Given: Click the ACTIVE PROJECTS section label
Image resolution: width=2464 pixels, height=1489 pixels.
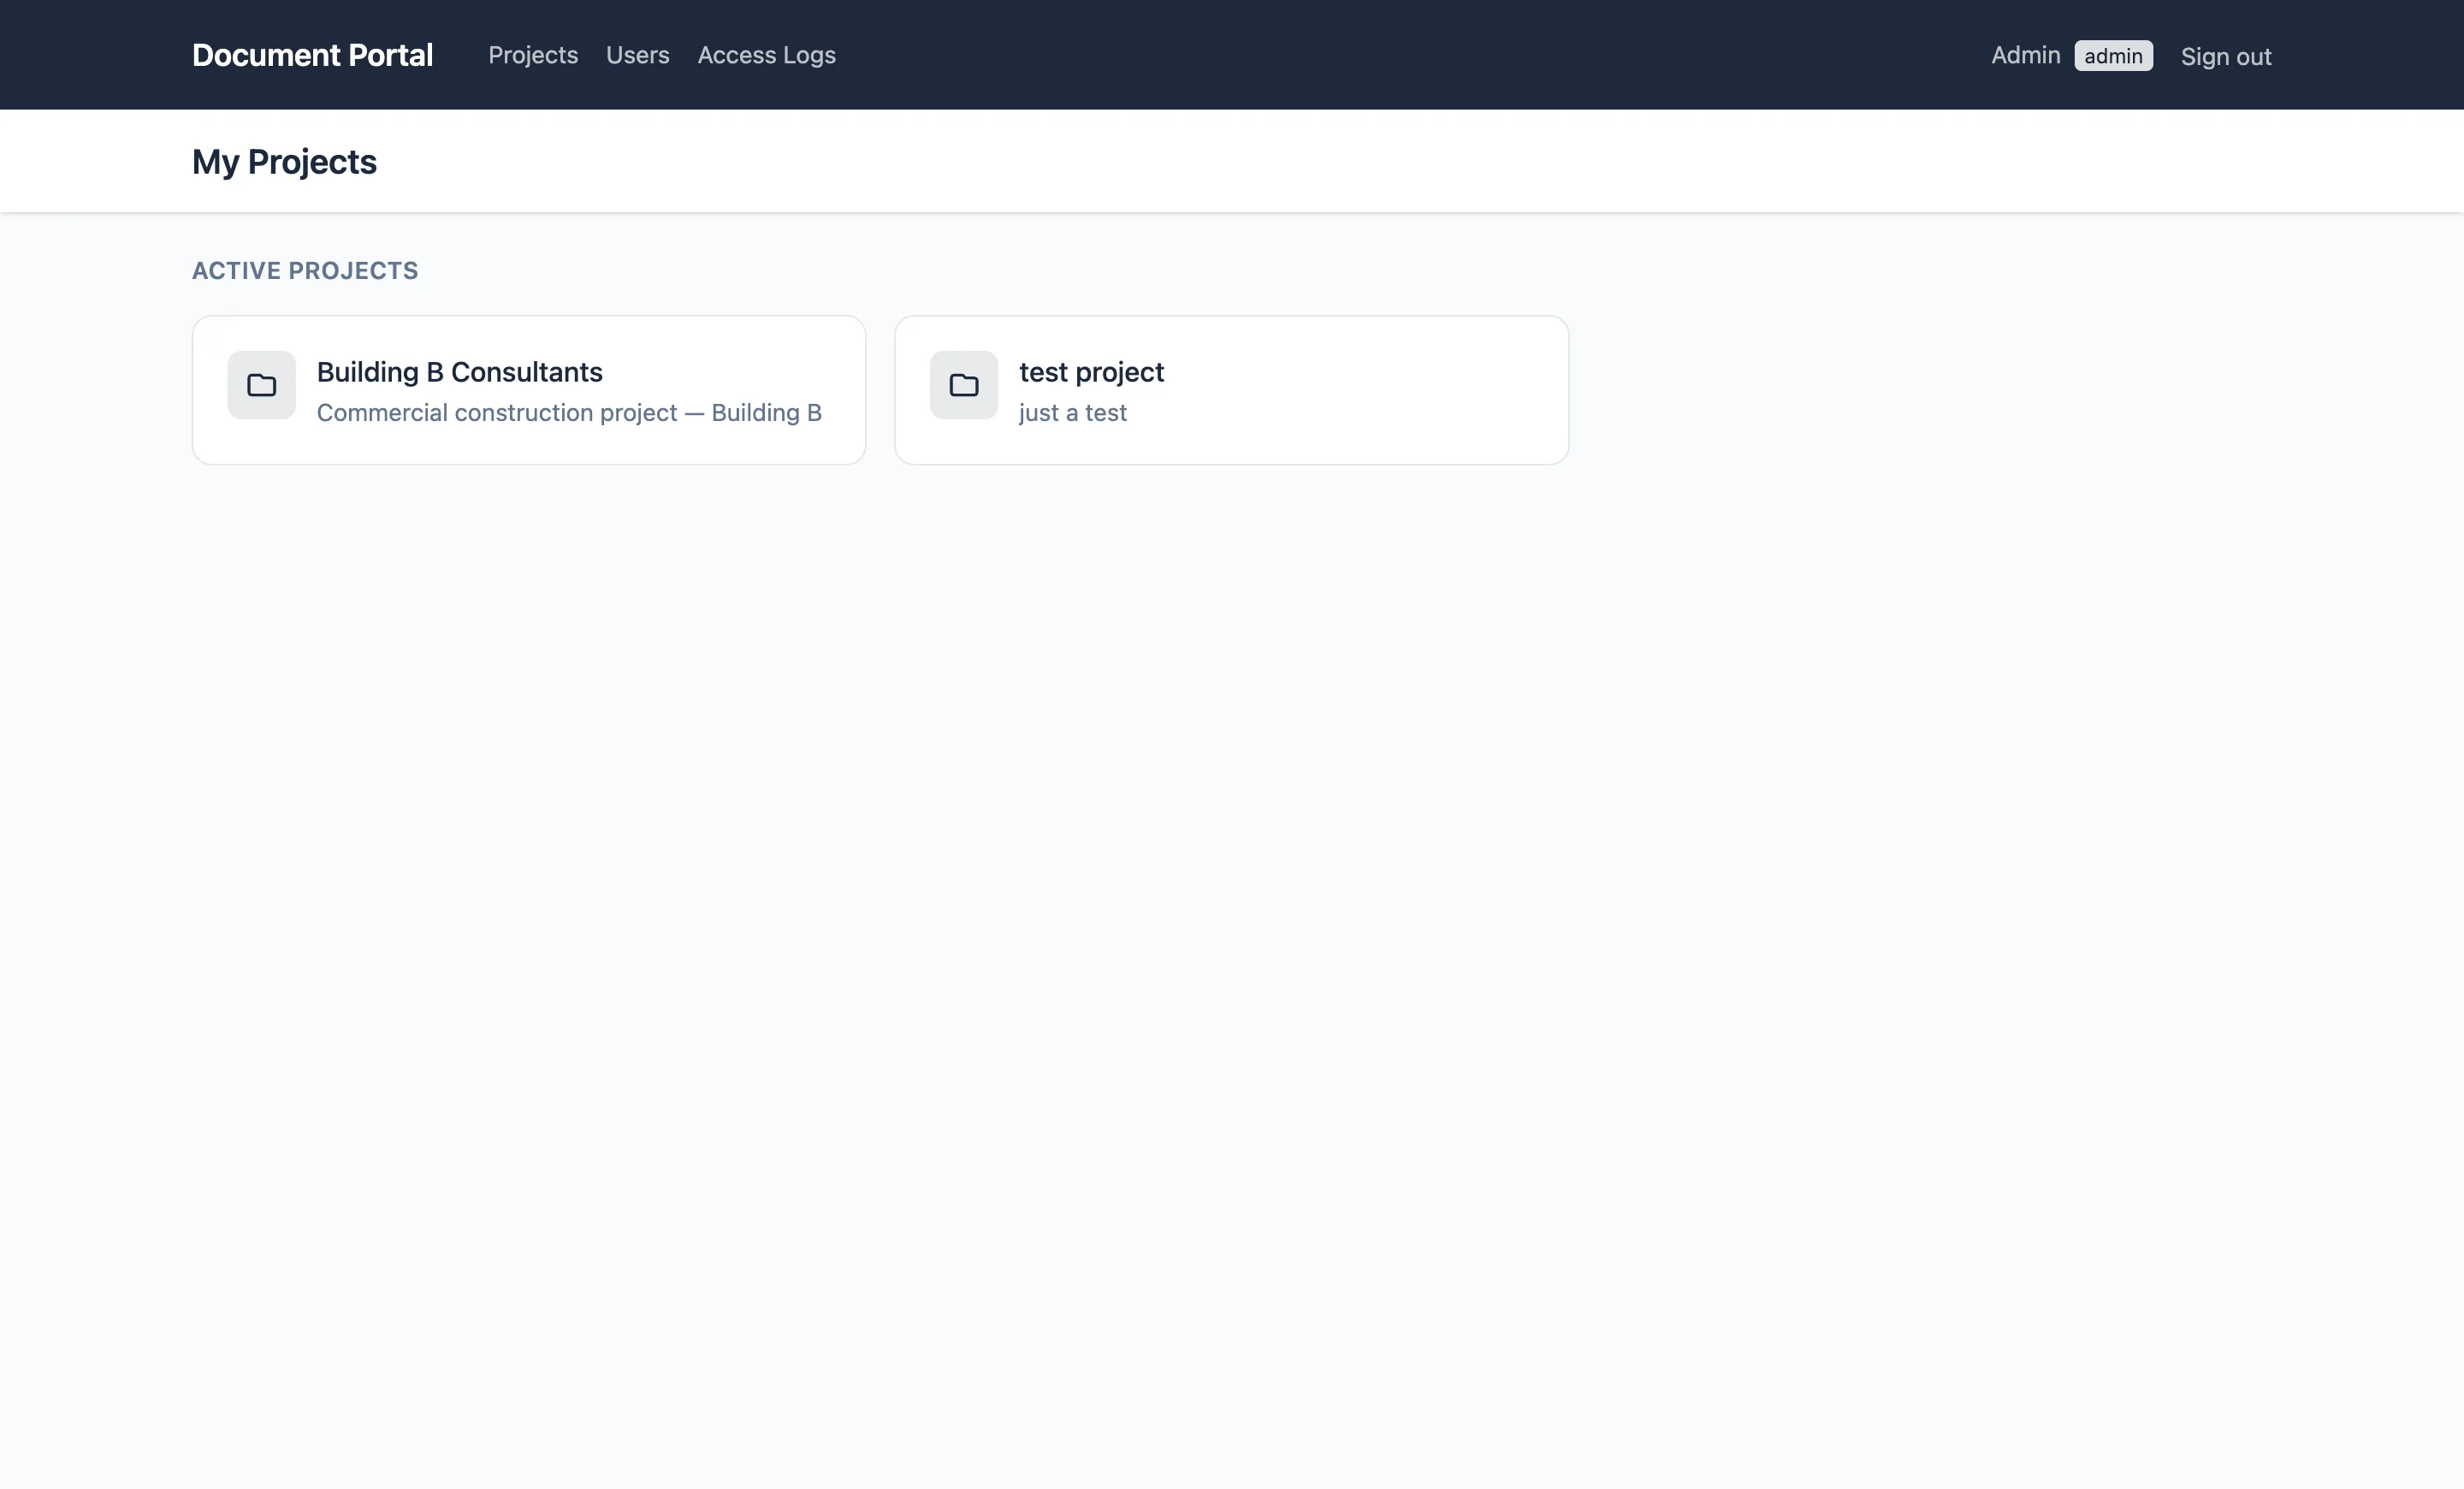Looking at the screenshot, I should coord(305,270).
